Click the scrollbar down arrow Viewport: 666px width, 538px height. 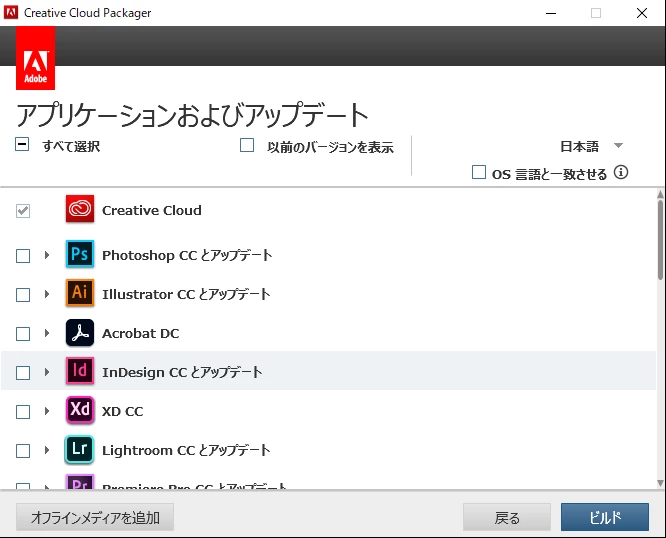click(x=660, y=483)
